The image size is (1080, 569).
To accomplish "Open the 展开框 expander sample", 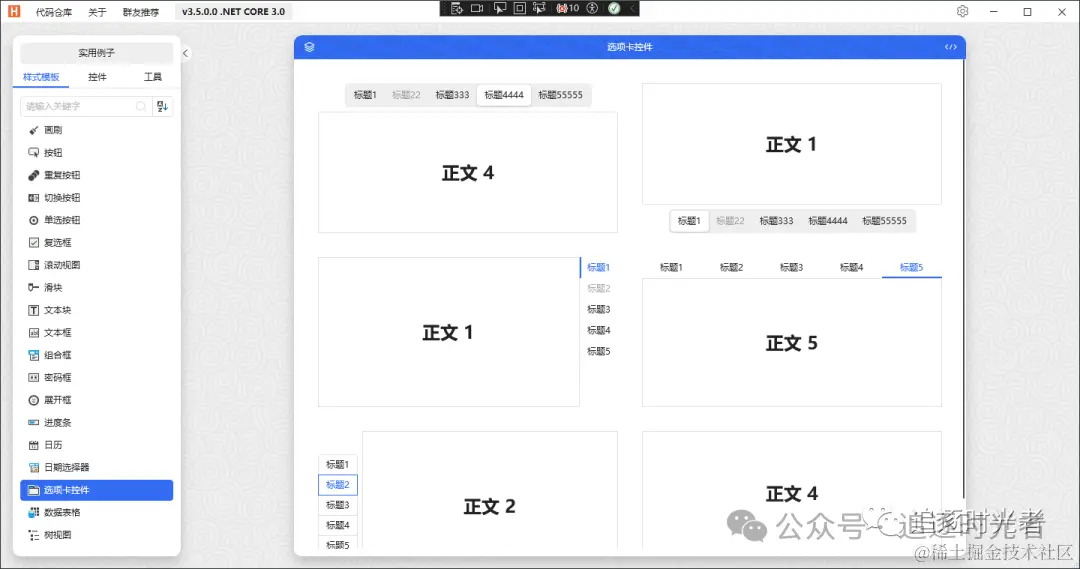I will tap(96, 400).
